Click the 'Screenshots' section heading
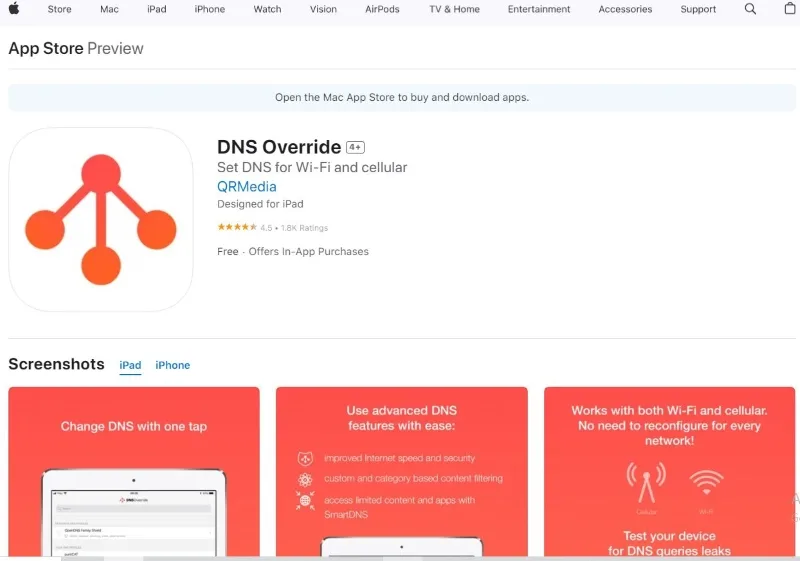The height and width of the screenshot is (561, 800). click(57, 364)
